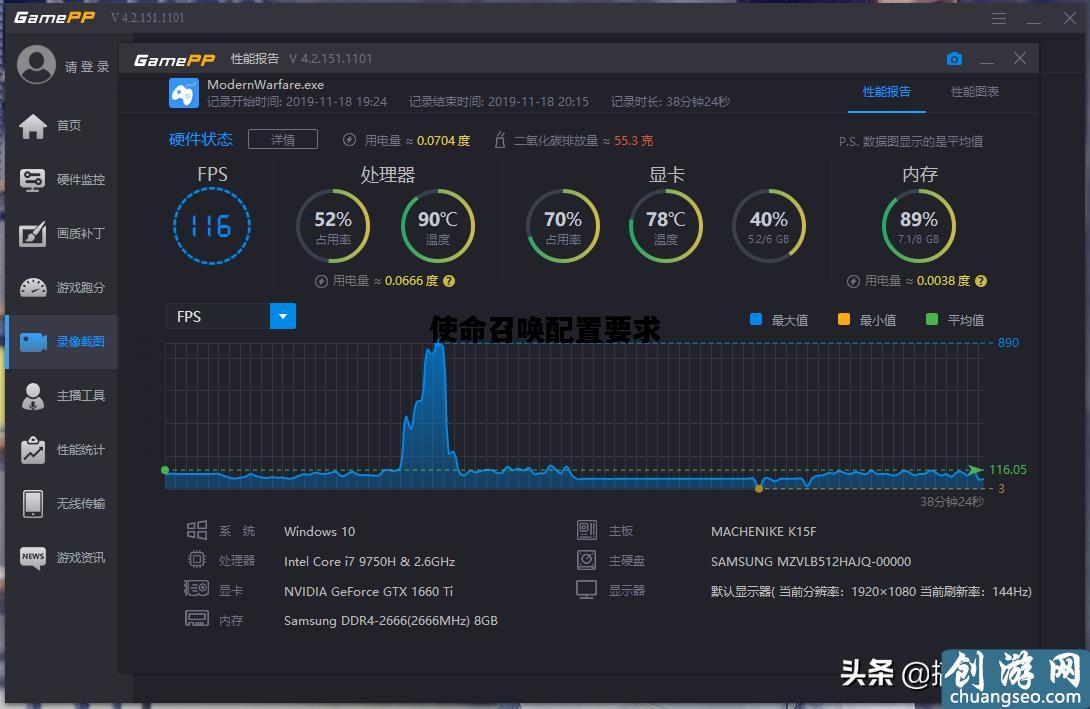Open 性能统计 performance stats icon
The height and width of the screenshot is (709, 1090).
33,450
